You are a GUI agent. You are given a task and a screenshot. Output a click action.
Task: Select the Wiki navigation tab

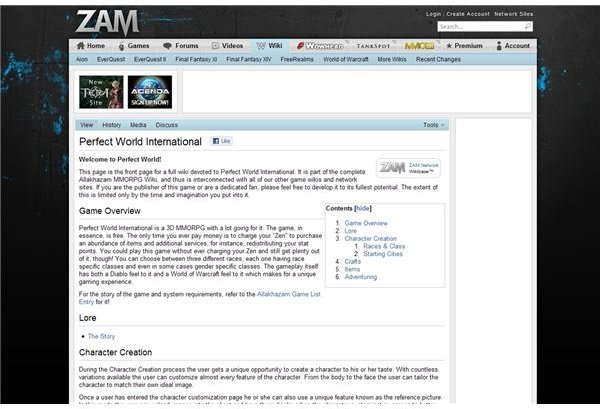click(269, 46)
